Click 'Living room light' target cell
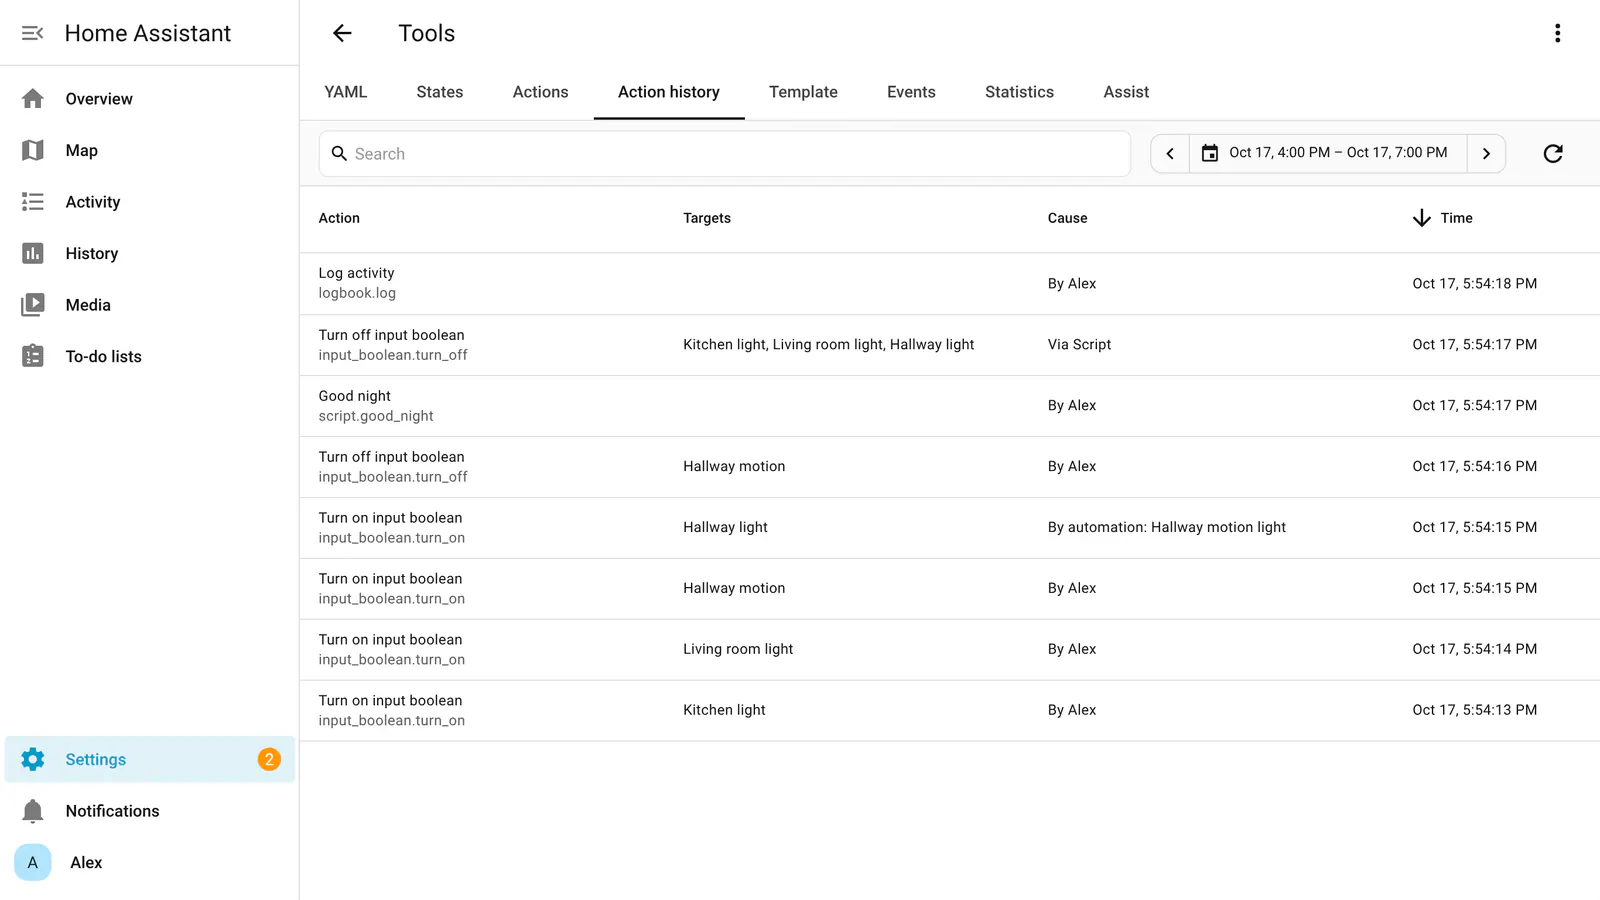Viewport: 1600px width, 900px height. (x=738, y=649)
